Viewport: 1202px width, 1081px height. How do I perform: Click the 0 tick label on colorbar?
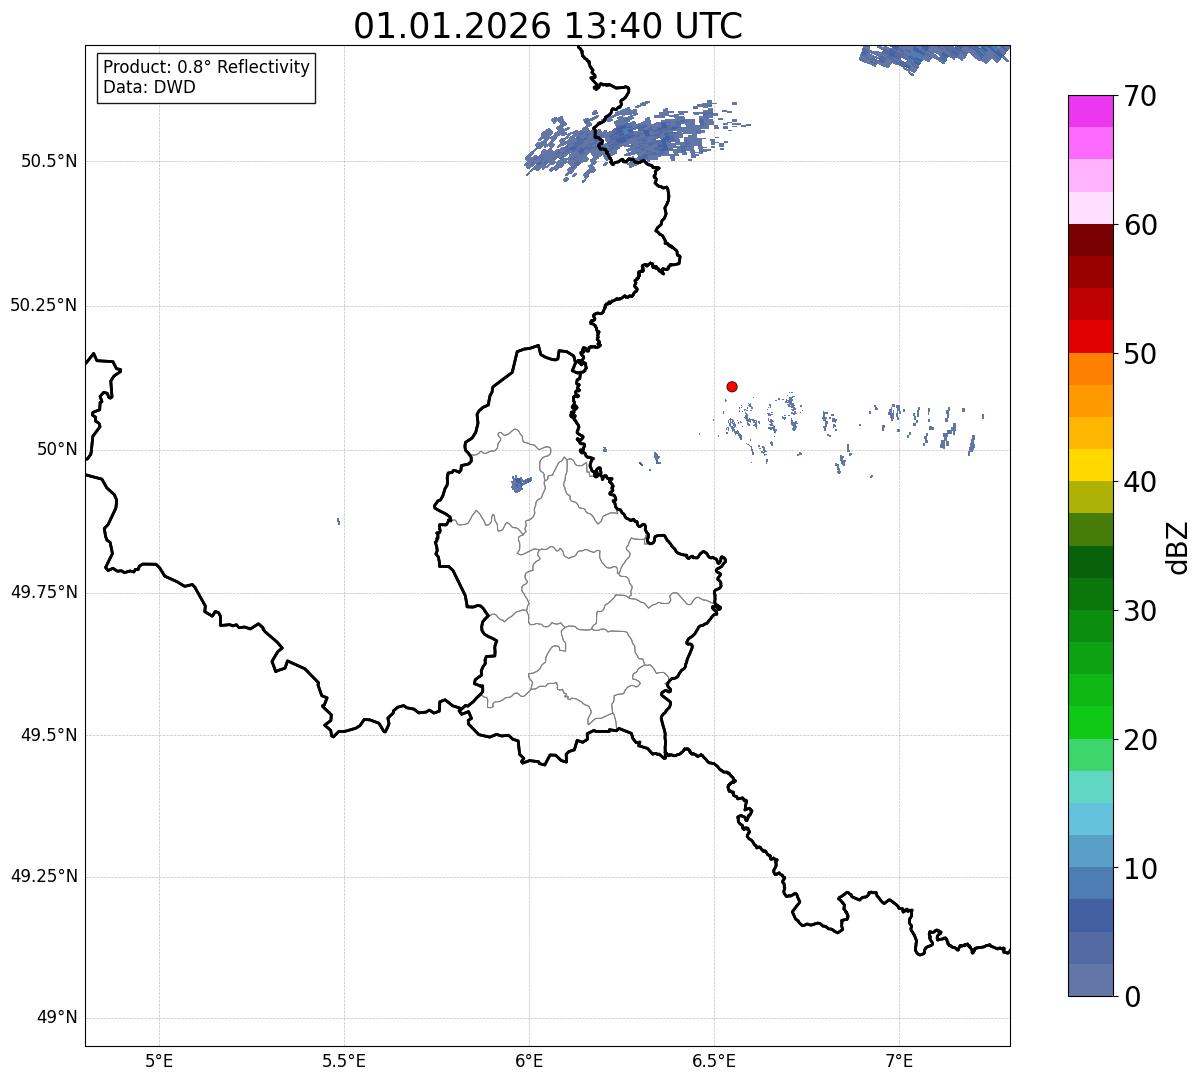click(1132, 997)
